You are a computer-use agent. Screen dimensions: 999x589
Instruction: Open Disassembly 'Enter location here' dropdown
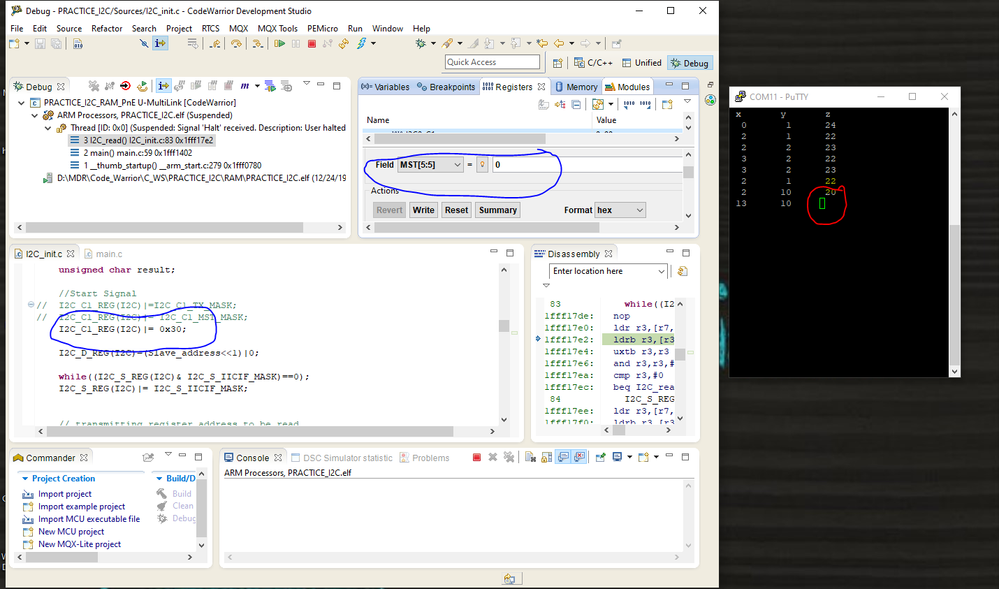tap(661, 271)
